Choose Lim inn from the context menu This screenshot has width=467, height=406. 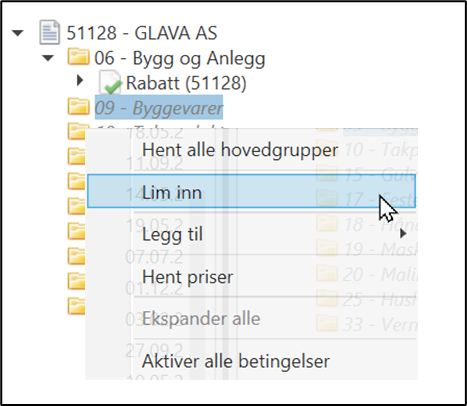click(251, 191)
